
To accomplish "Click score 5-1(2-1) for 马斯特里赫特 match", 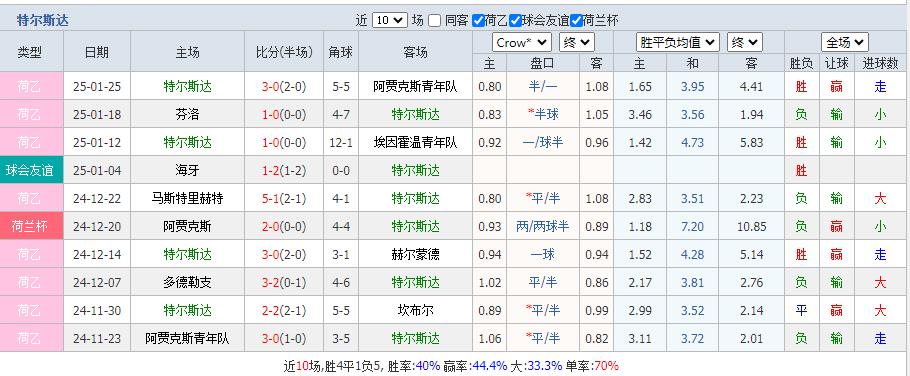I will (x=284, y=198).
